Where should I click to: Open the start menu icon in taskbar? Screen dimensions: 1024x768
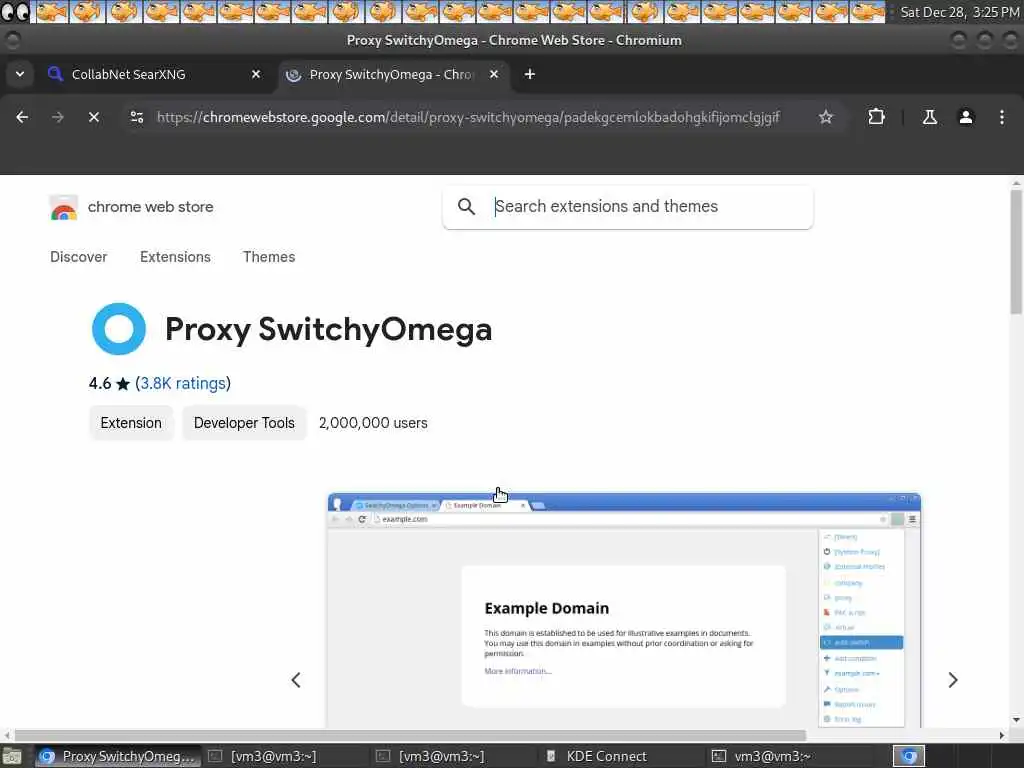[12, 757]
